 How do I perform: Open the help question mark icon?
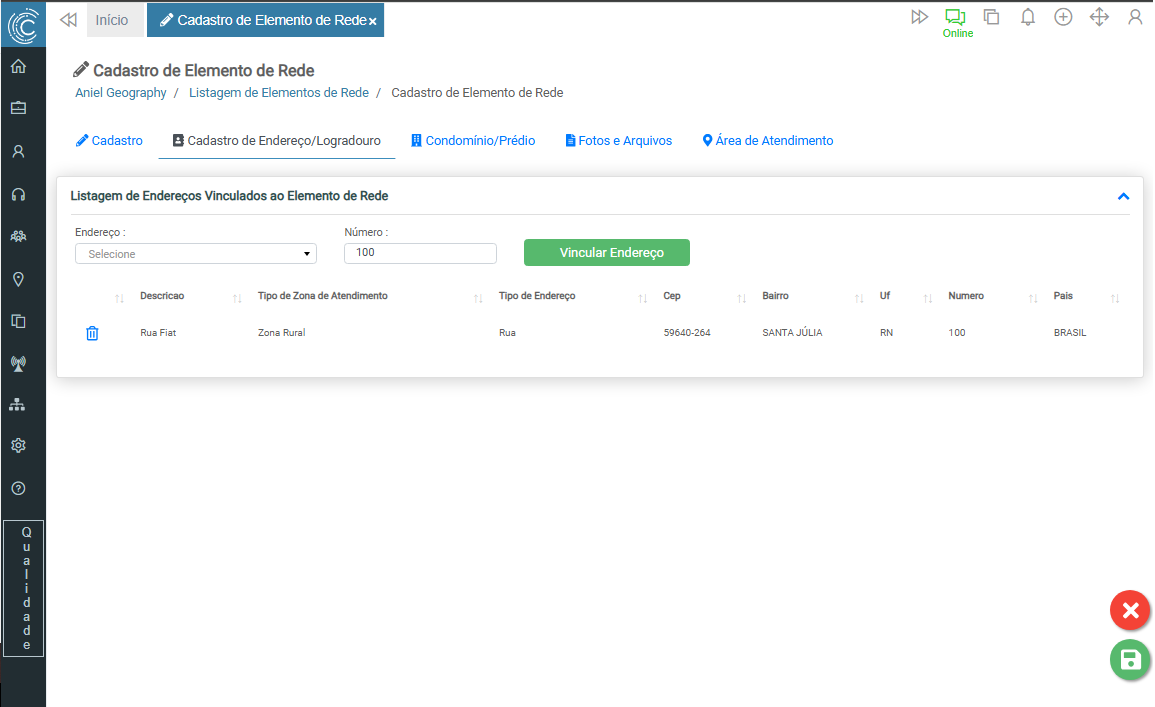(18, 489)
